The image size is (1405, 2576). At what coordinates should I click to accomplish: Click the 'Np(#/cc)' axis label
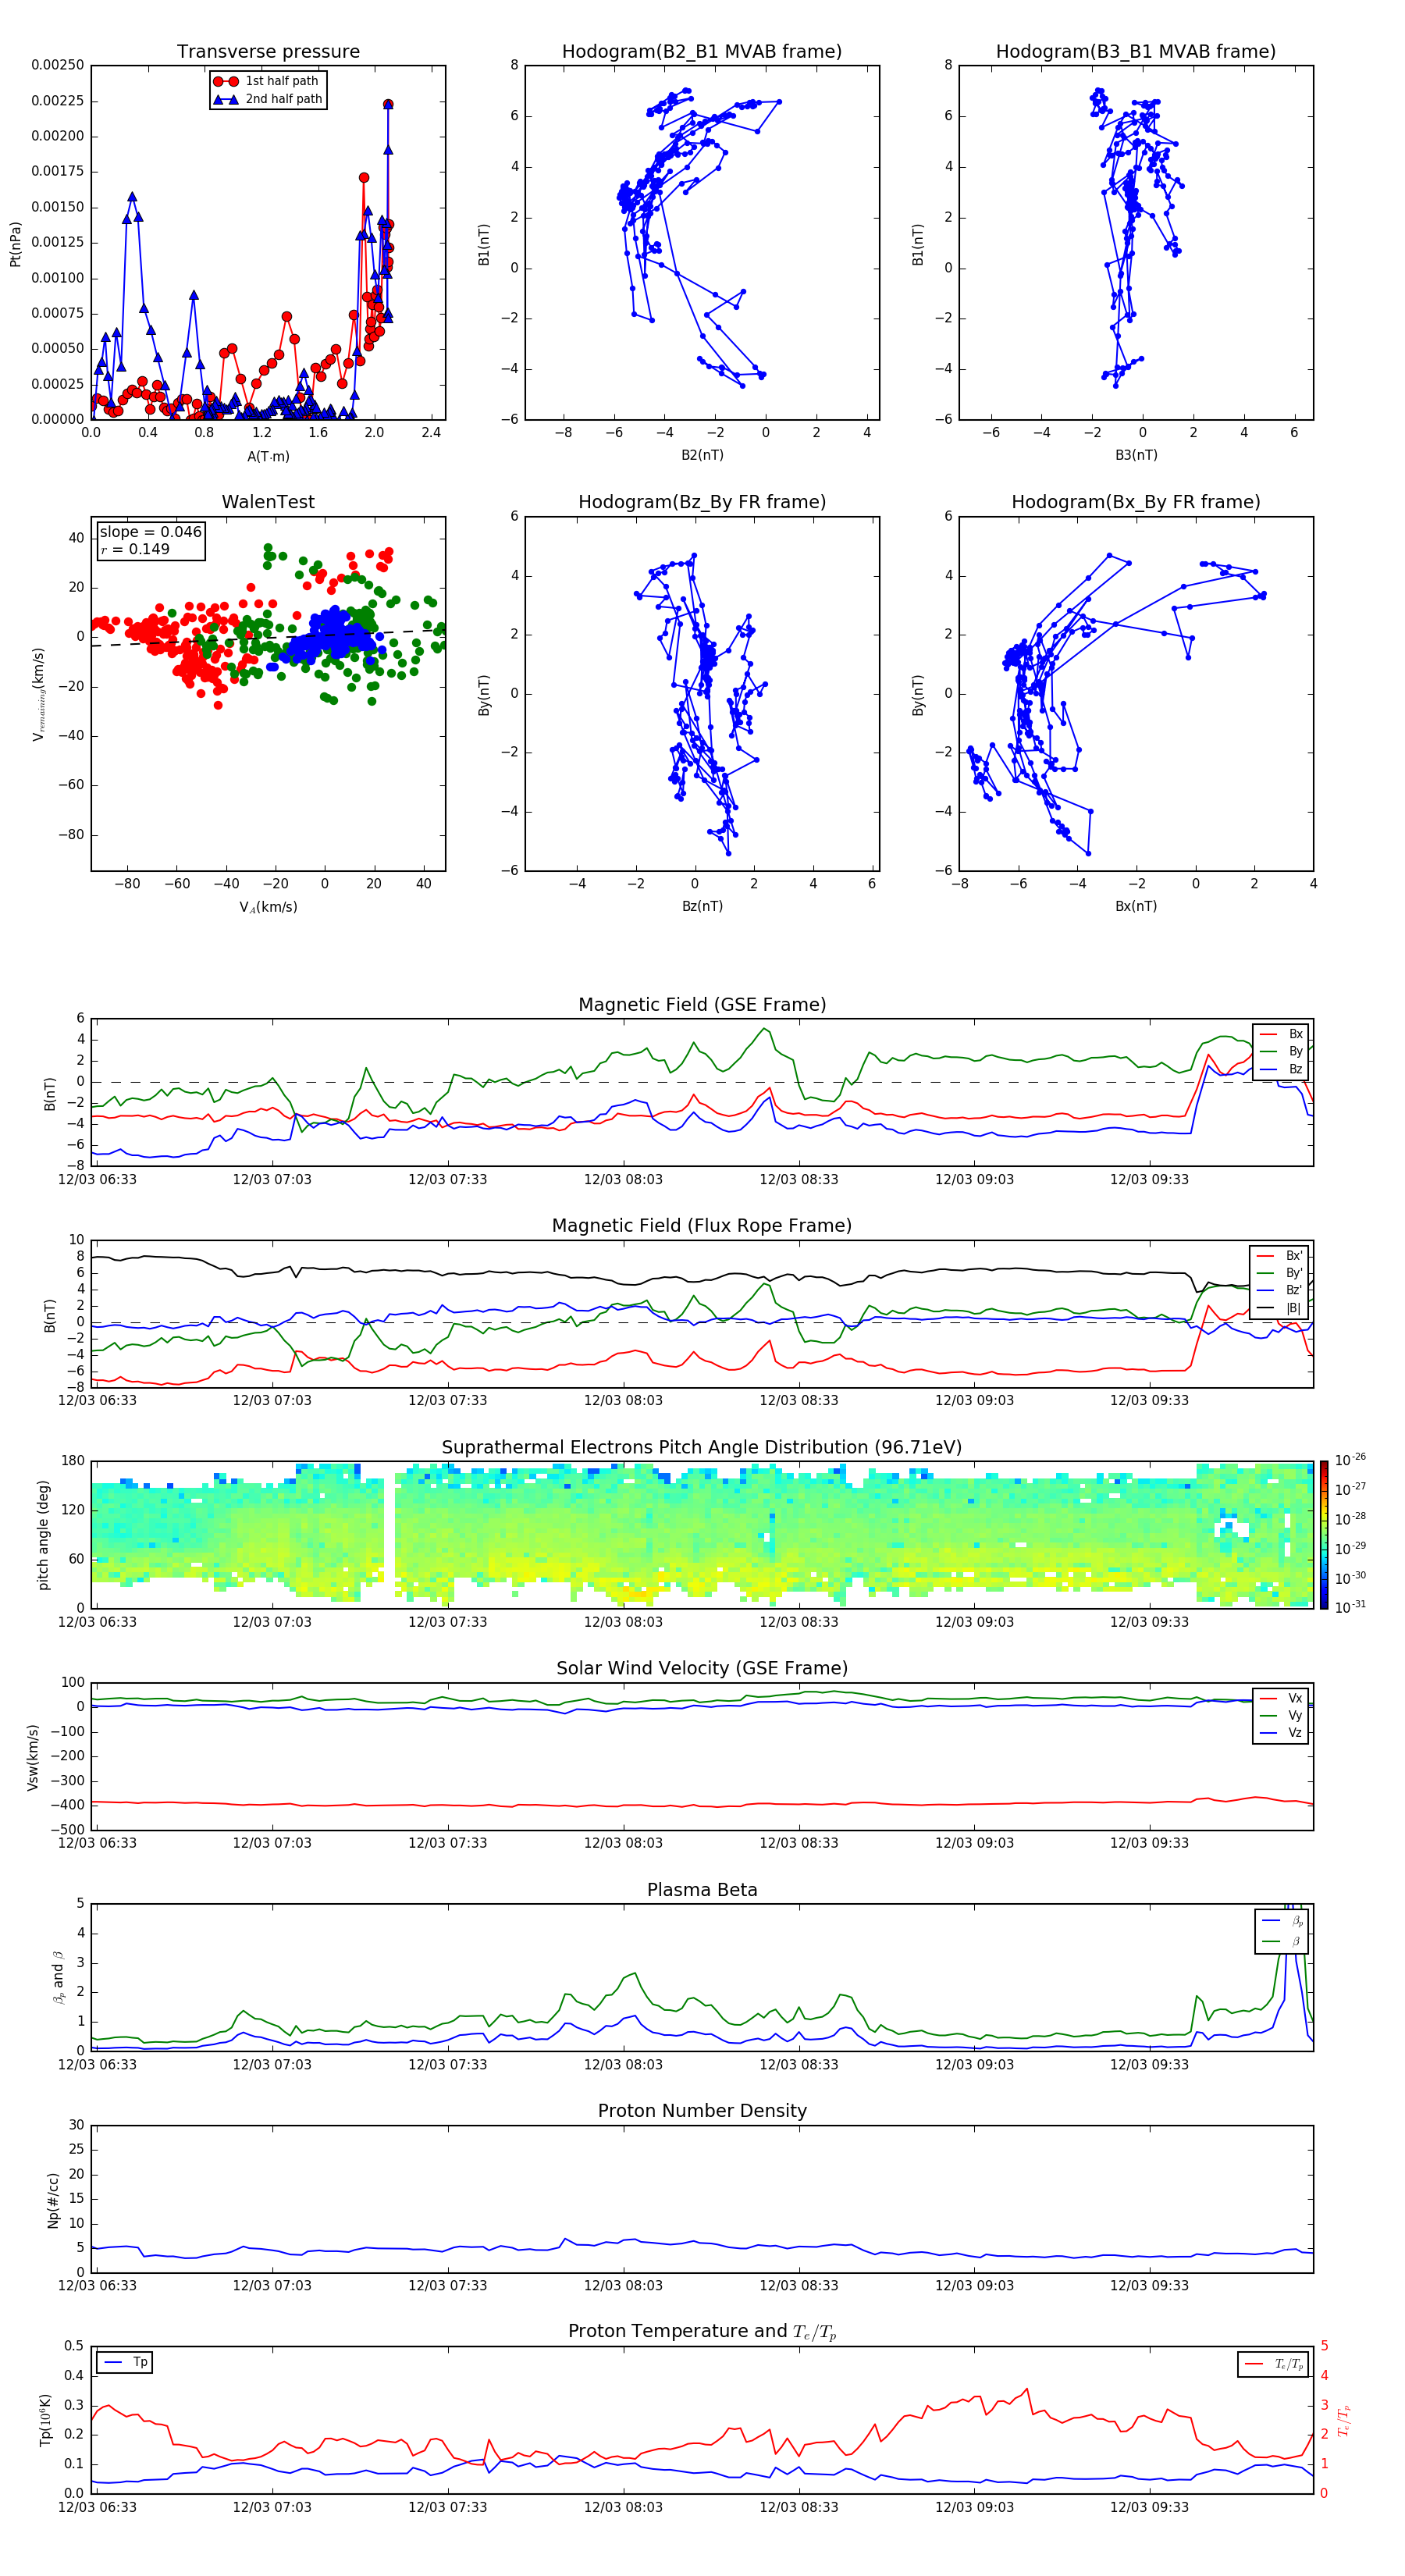coord(53,2200)
